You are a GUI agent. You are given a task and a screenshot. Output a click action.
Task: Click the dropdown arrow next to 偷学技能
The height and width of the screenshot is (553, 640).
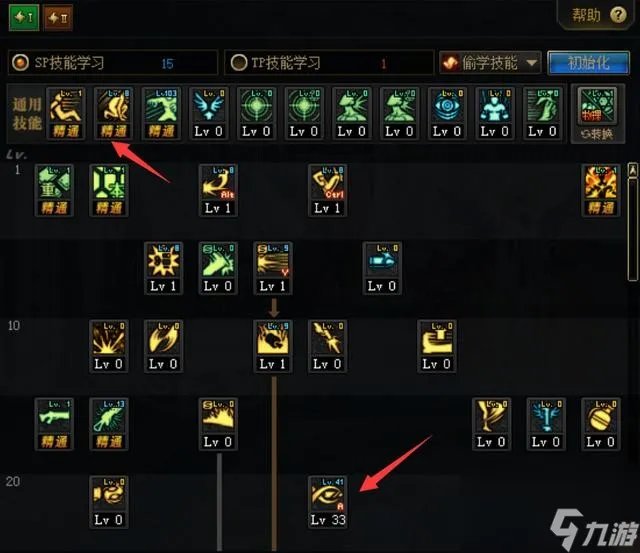[531, 63]
